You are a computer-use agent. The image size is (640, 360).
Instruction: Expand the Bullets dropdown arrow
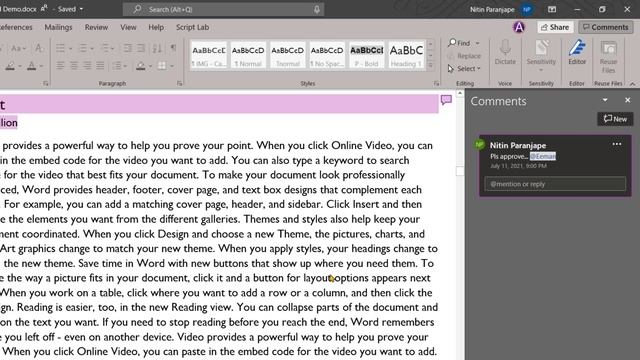click(x=70, y=49)
